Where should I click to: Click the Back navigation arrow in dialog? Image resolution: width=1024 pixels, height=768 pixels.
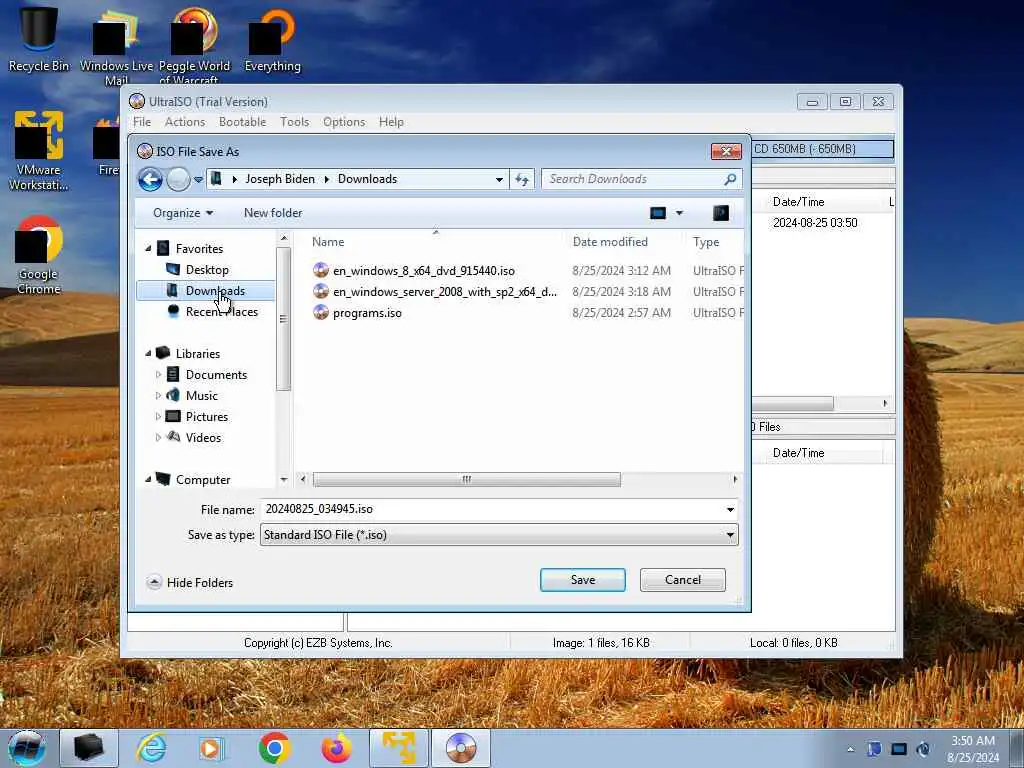pos(150,179)
